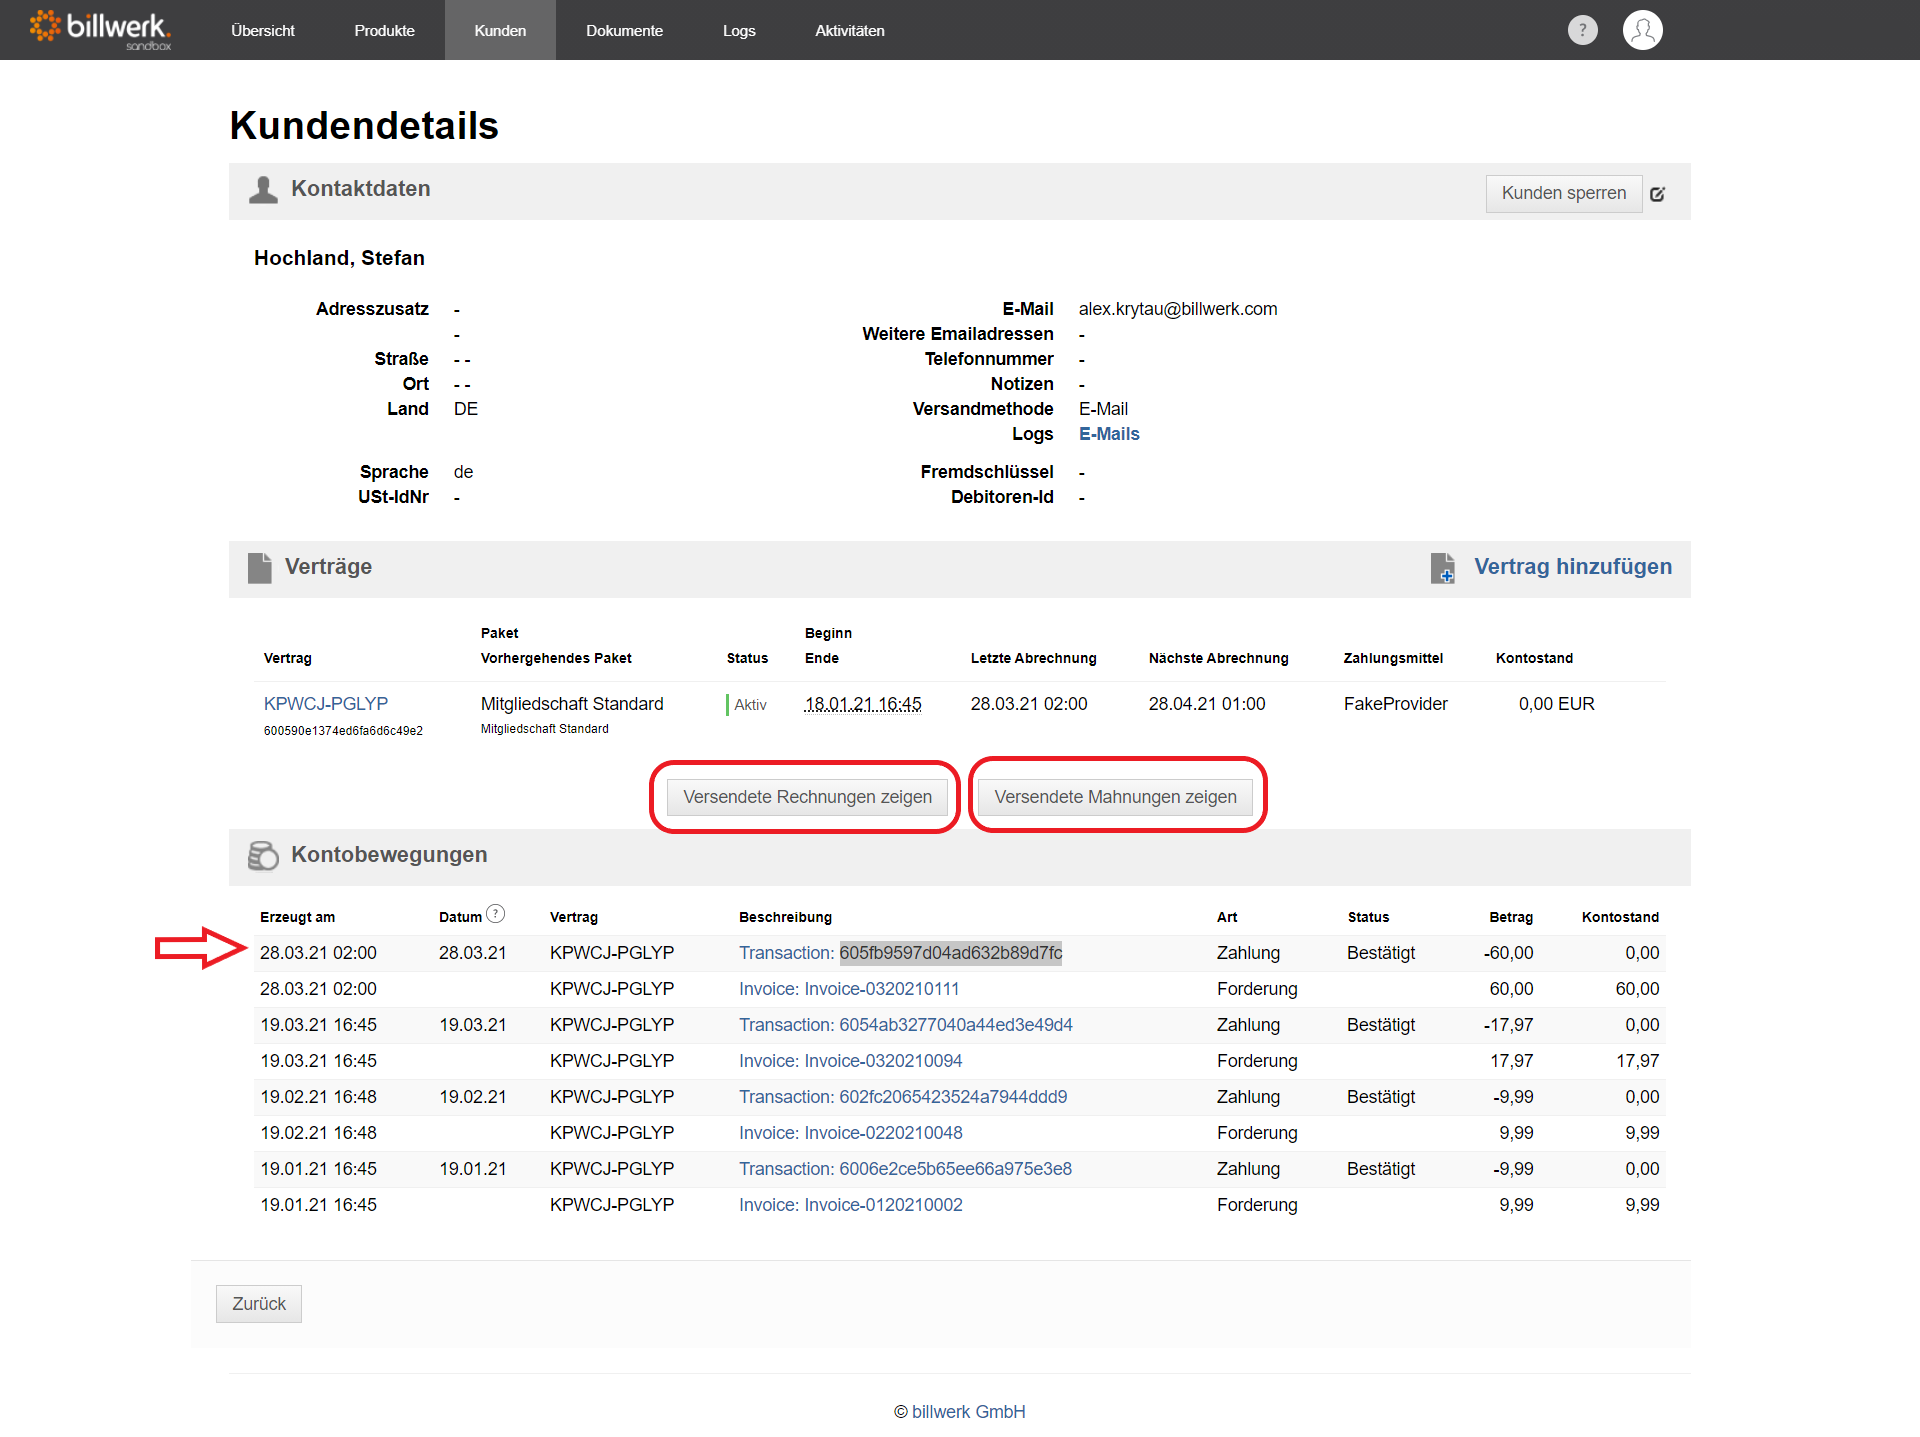
Task: Click the Betrag -17,97 cell
Action: click(1508, 1025)
